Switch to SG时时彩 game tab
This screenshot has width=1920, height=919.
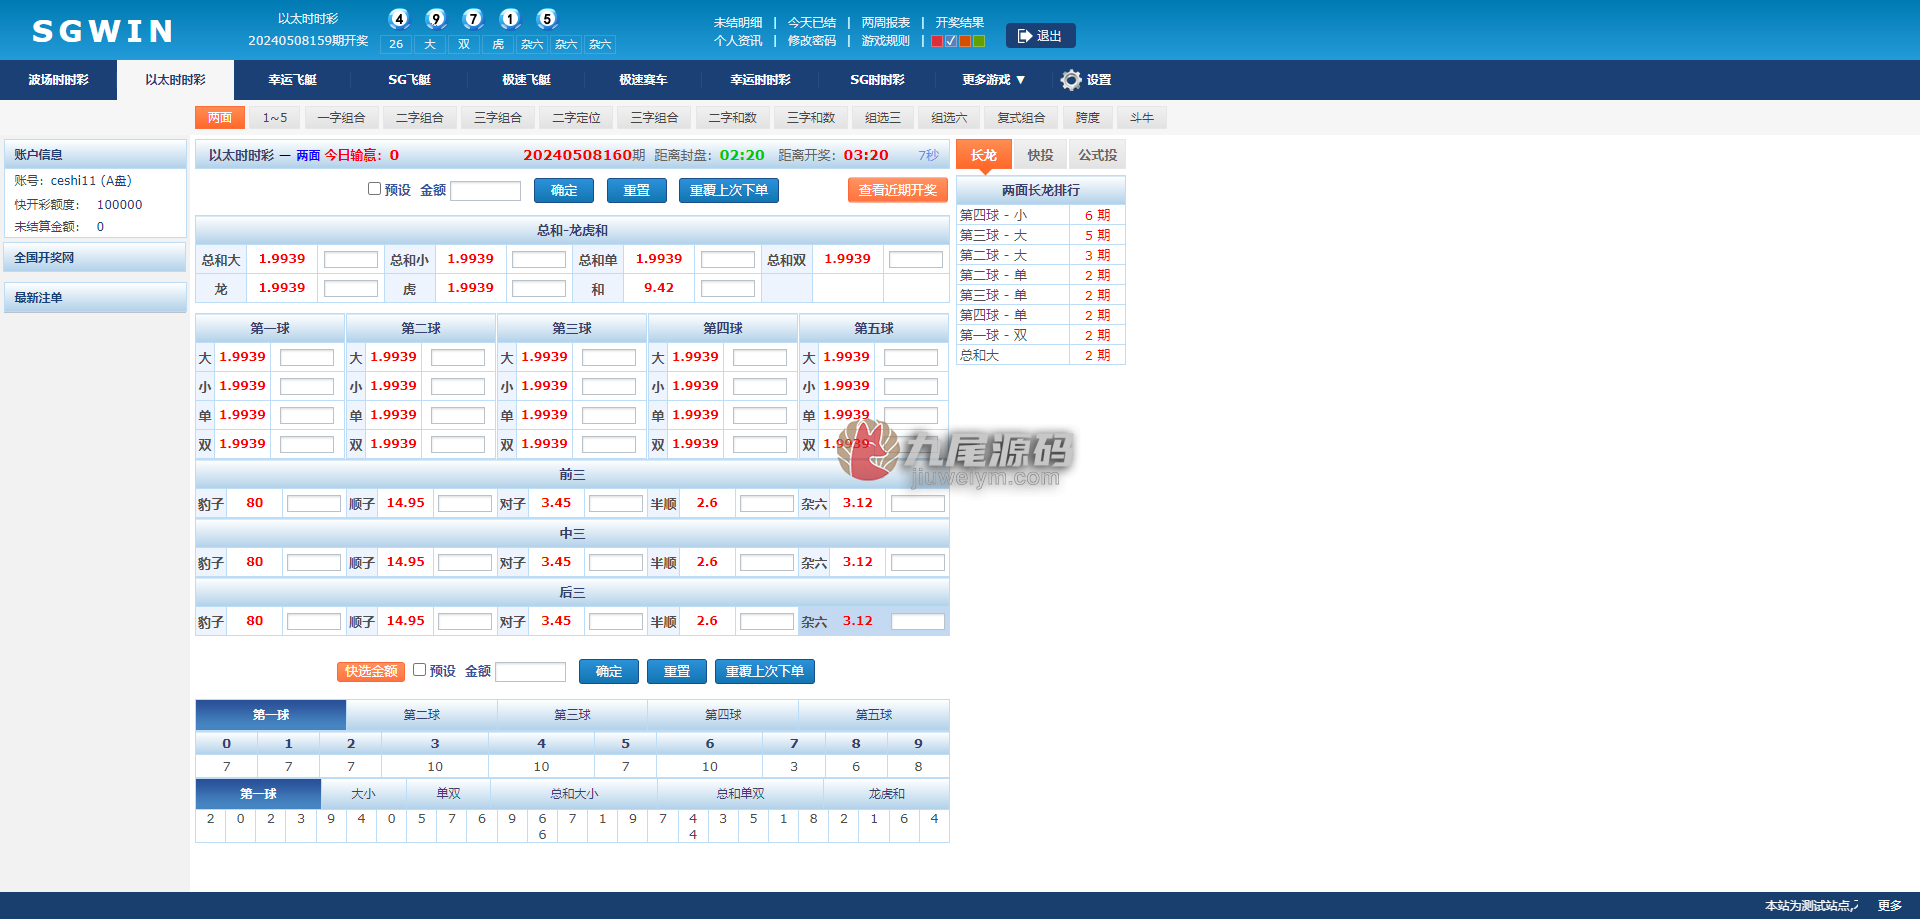point(877,80)
